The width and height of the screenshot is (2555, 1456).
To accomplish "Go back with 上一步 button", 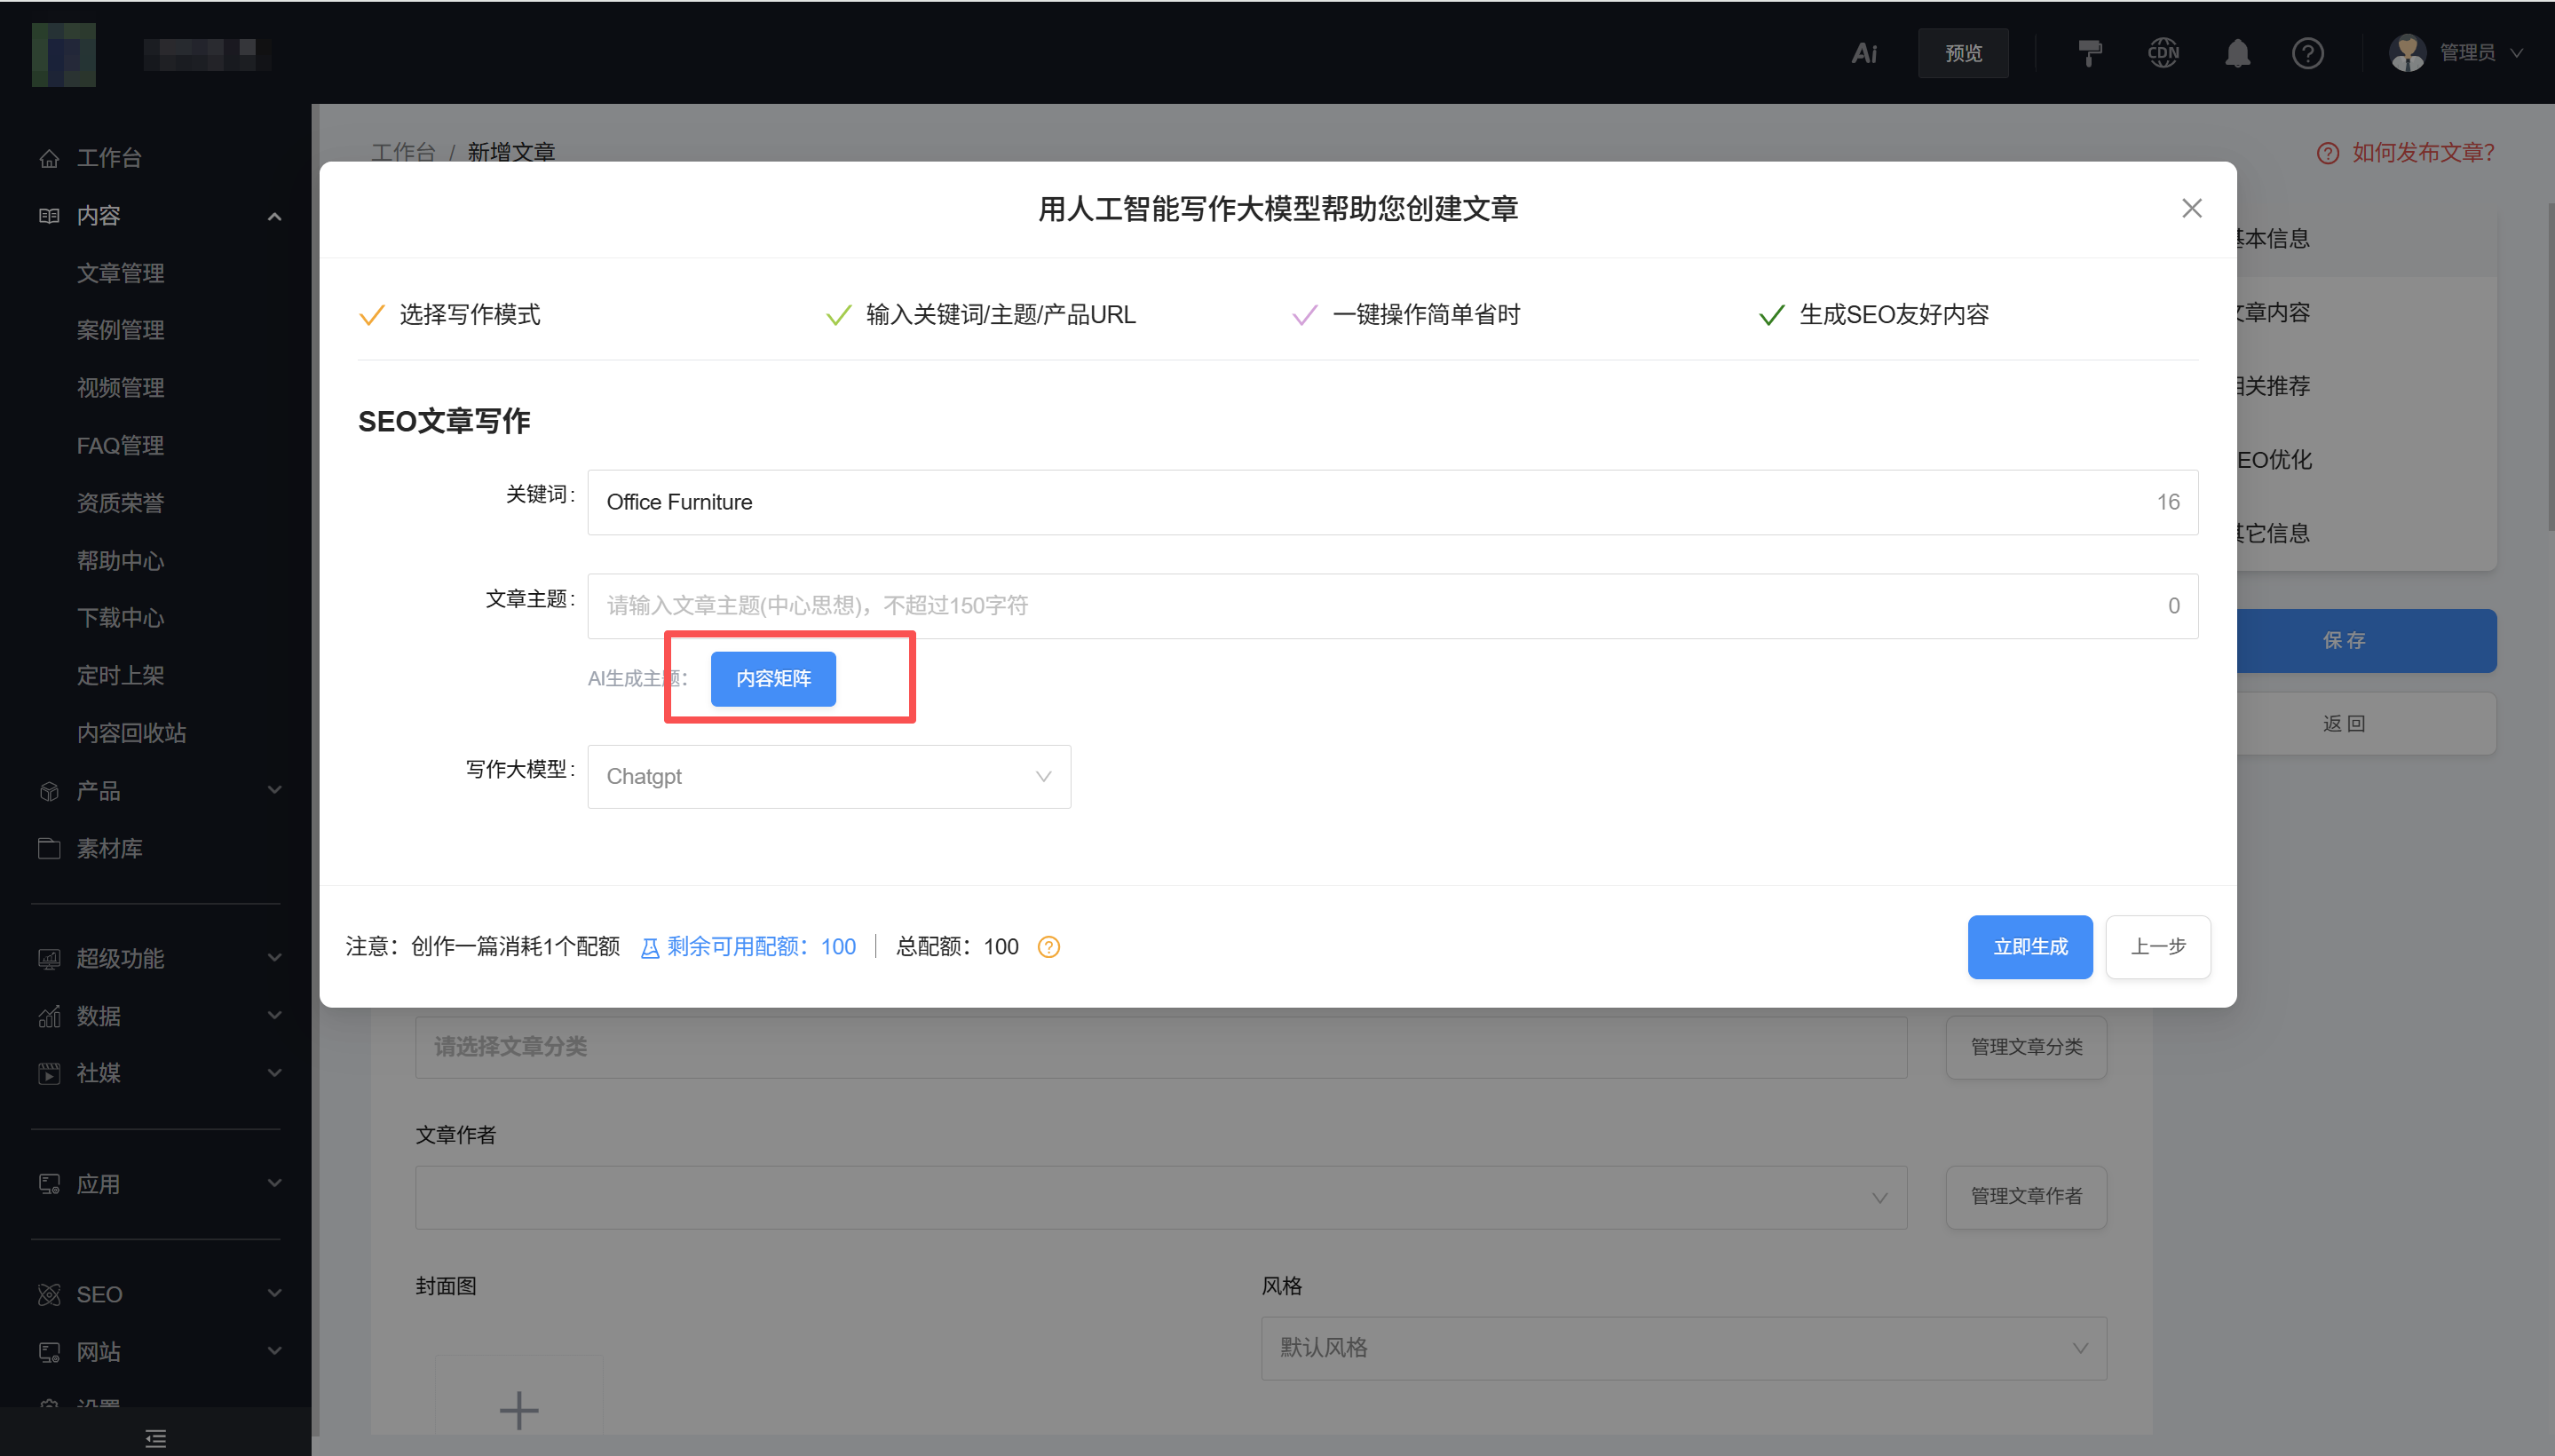I will point(2157,946).
